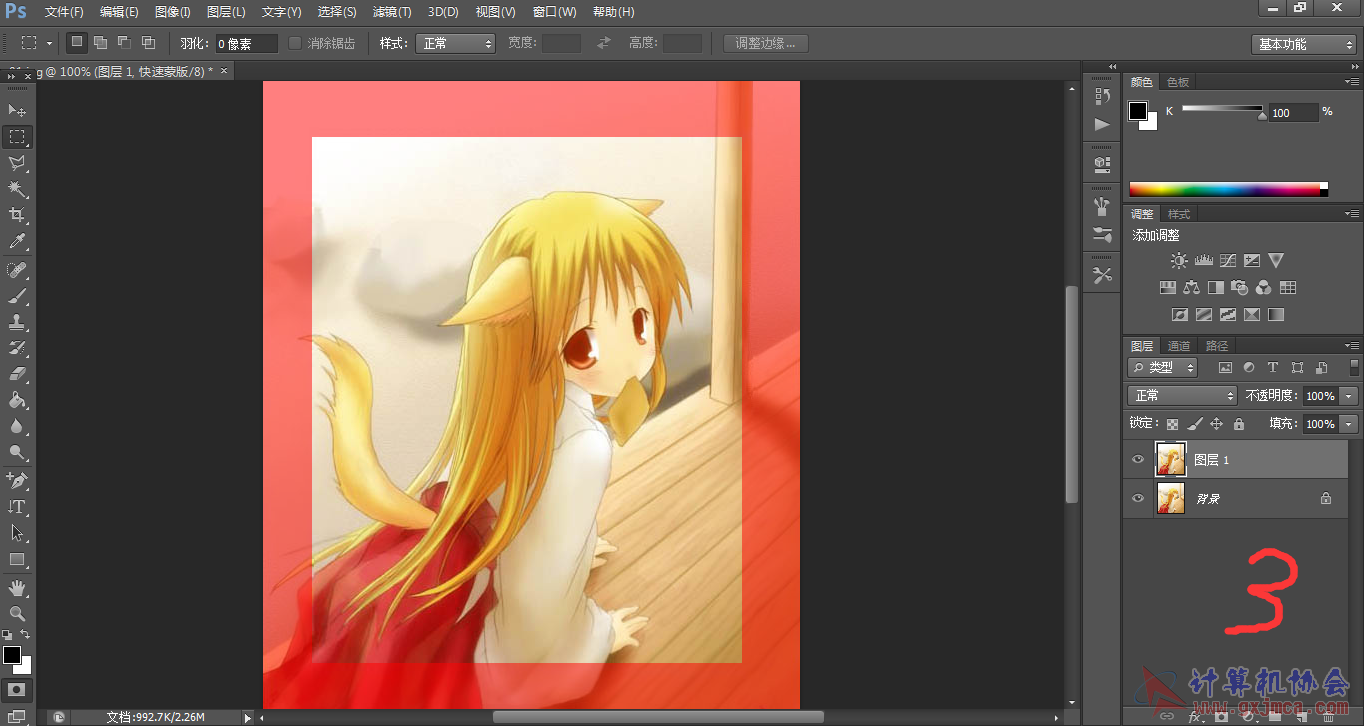The height and width of the screenshot is (726, 1364).
Task: Select the Eraser tool
Action: tap(17, 374)
